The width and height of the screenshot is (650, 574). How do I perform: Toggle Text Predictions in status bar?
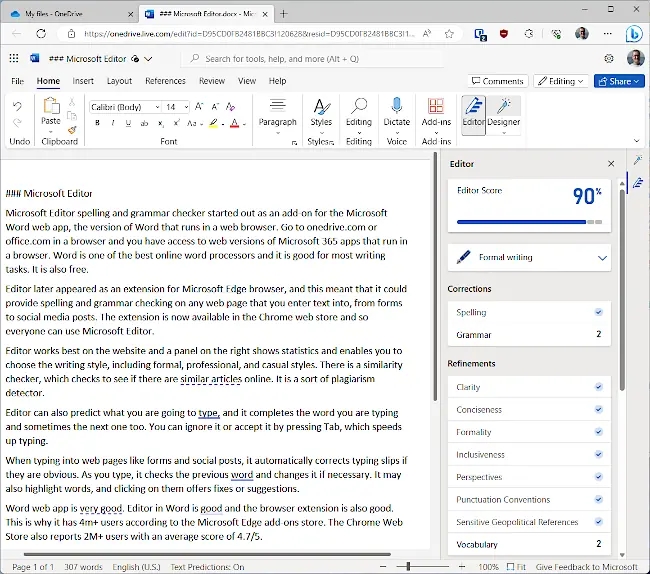tap(207, 567)
